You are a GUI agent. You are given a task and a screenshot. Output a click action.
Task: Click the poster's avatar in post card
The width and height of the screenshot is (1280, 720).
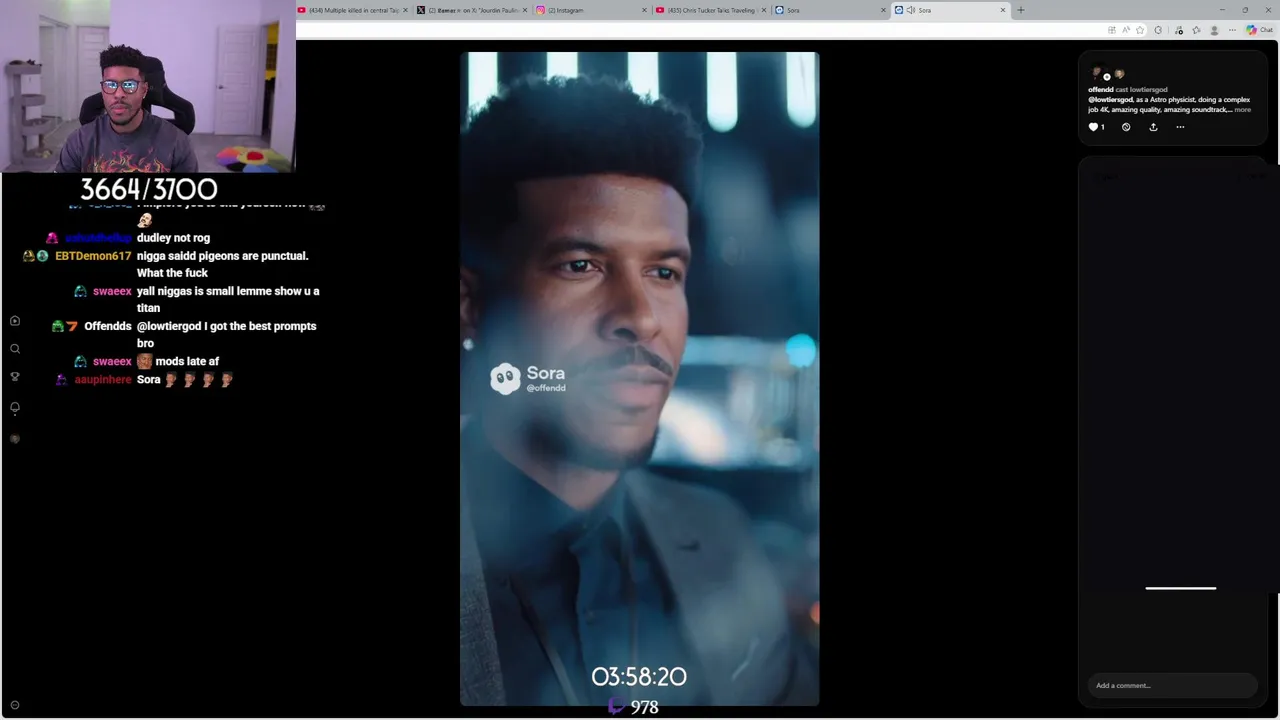click(x=1097, y=74)
